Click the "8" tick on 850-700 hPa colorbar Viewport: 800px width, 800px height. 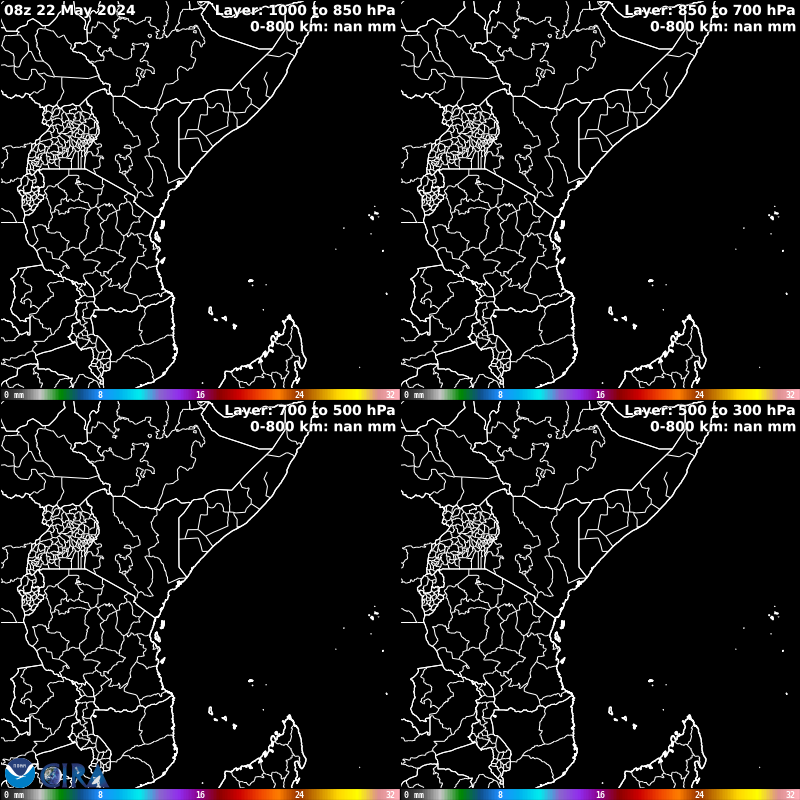(x=501, y=395)
